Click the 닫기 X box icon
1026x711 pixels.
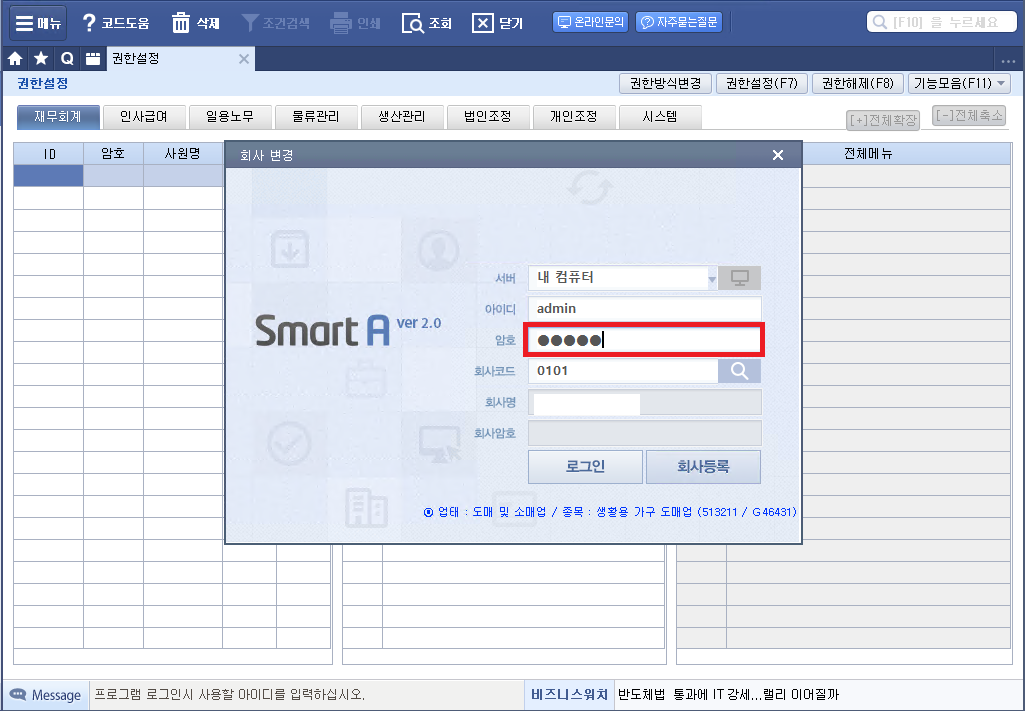click(x=482, y=24)
